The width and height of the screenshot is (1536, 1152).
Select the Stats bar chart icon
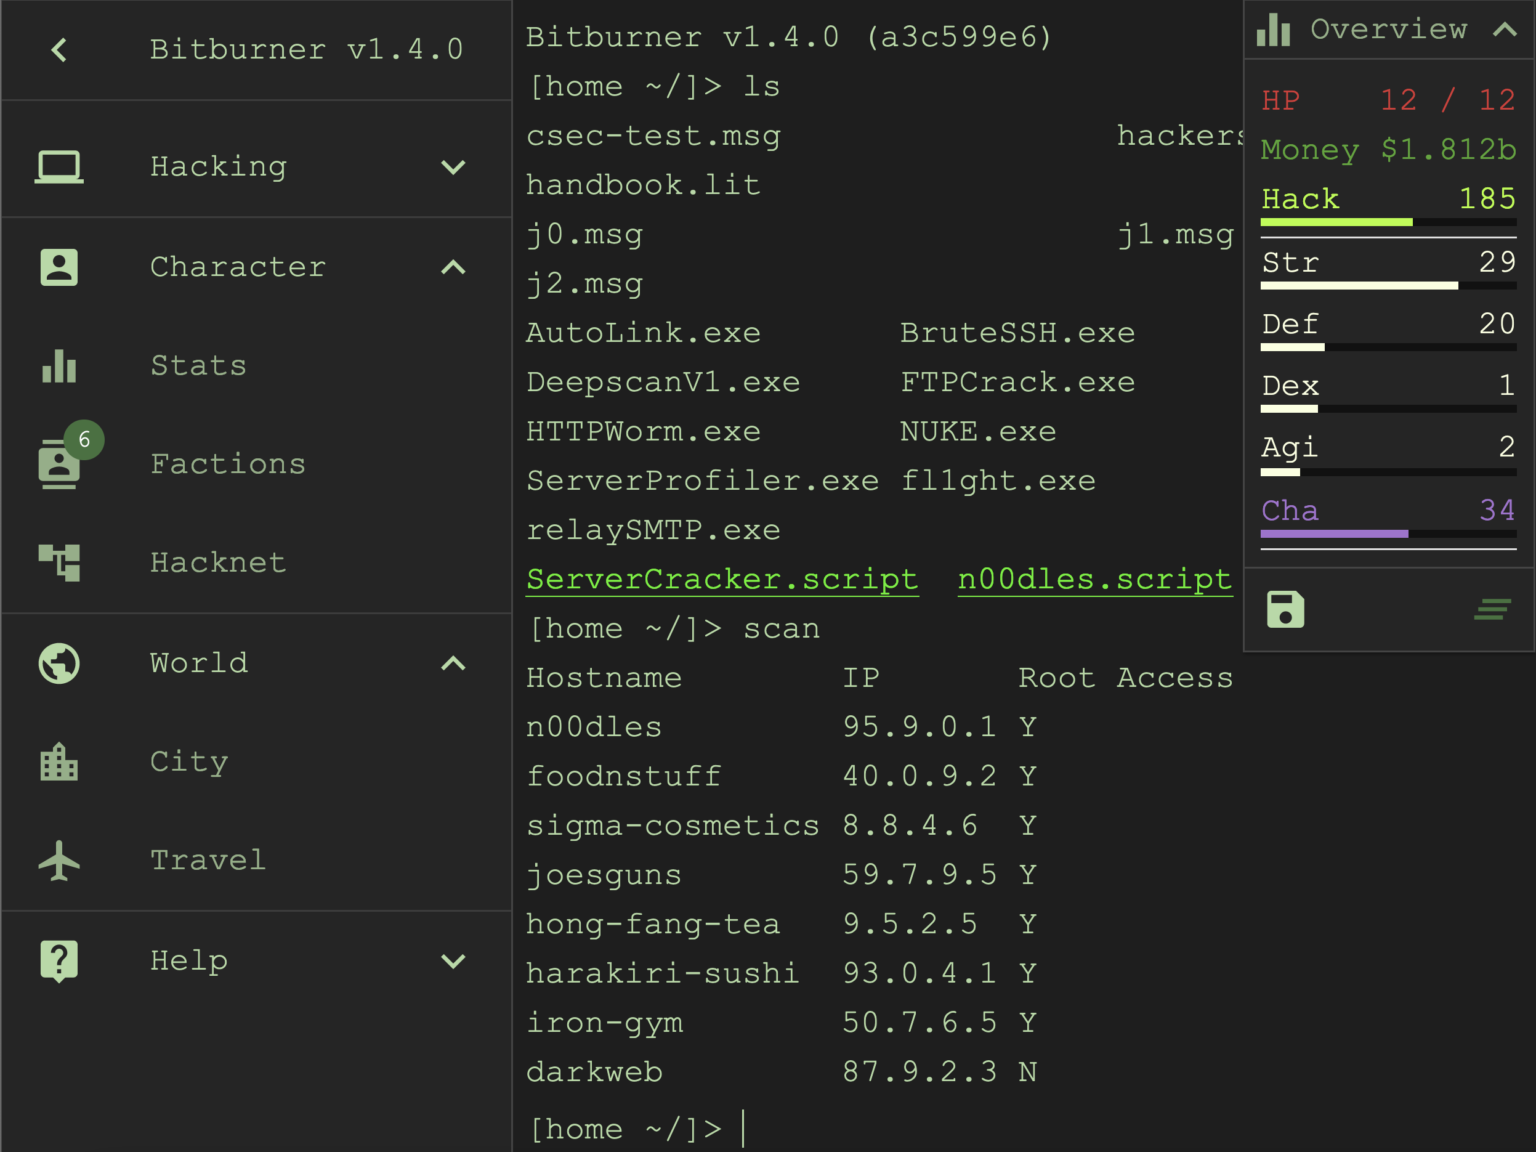tap(59, 367)
